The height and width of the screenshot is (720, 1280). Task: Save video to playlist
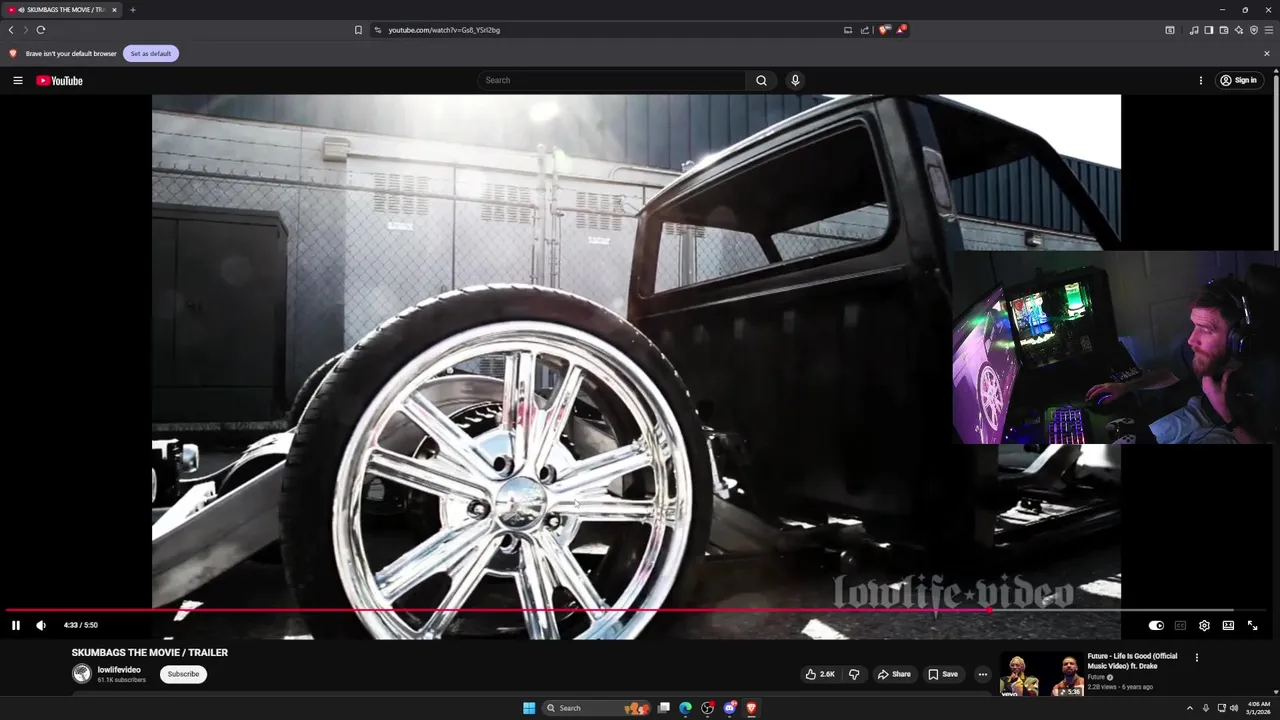(x=942, y=674)
